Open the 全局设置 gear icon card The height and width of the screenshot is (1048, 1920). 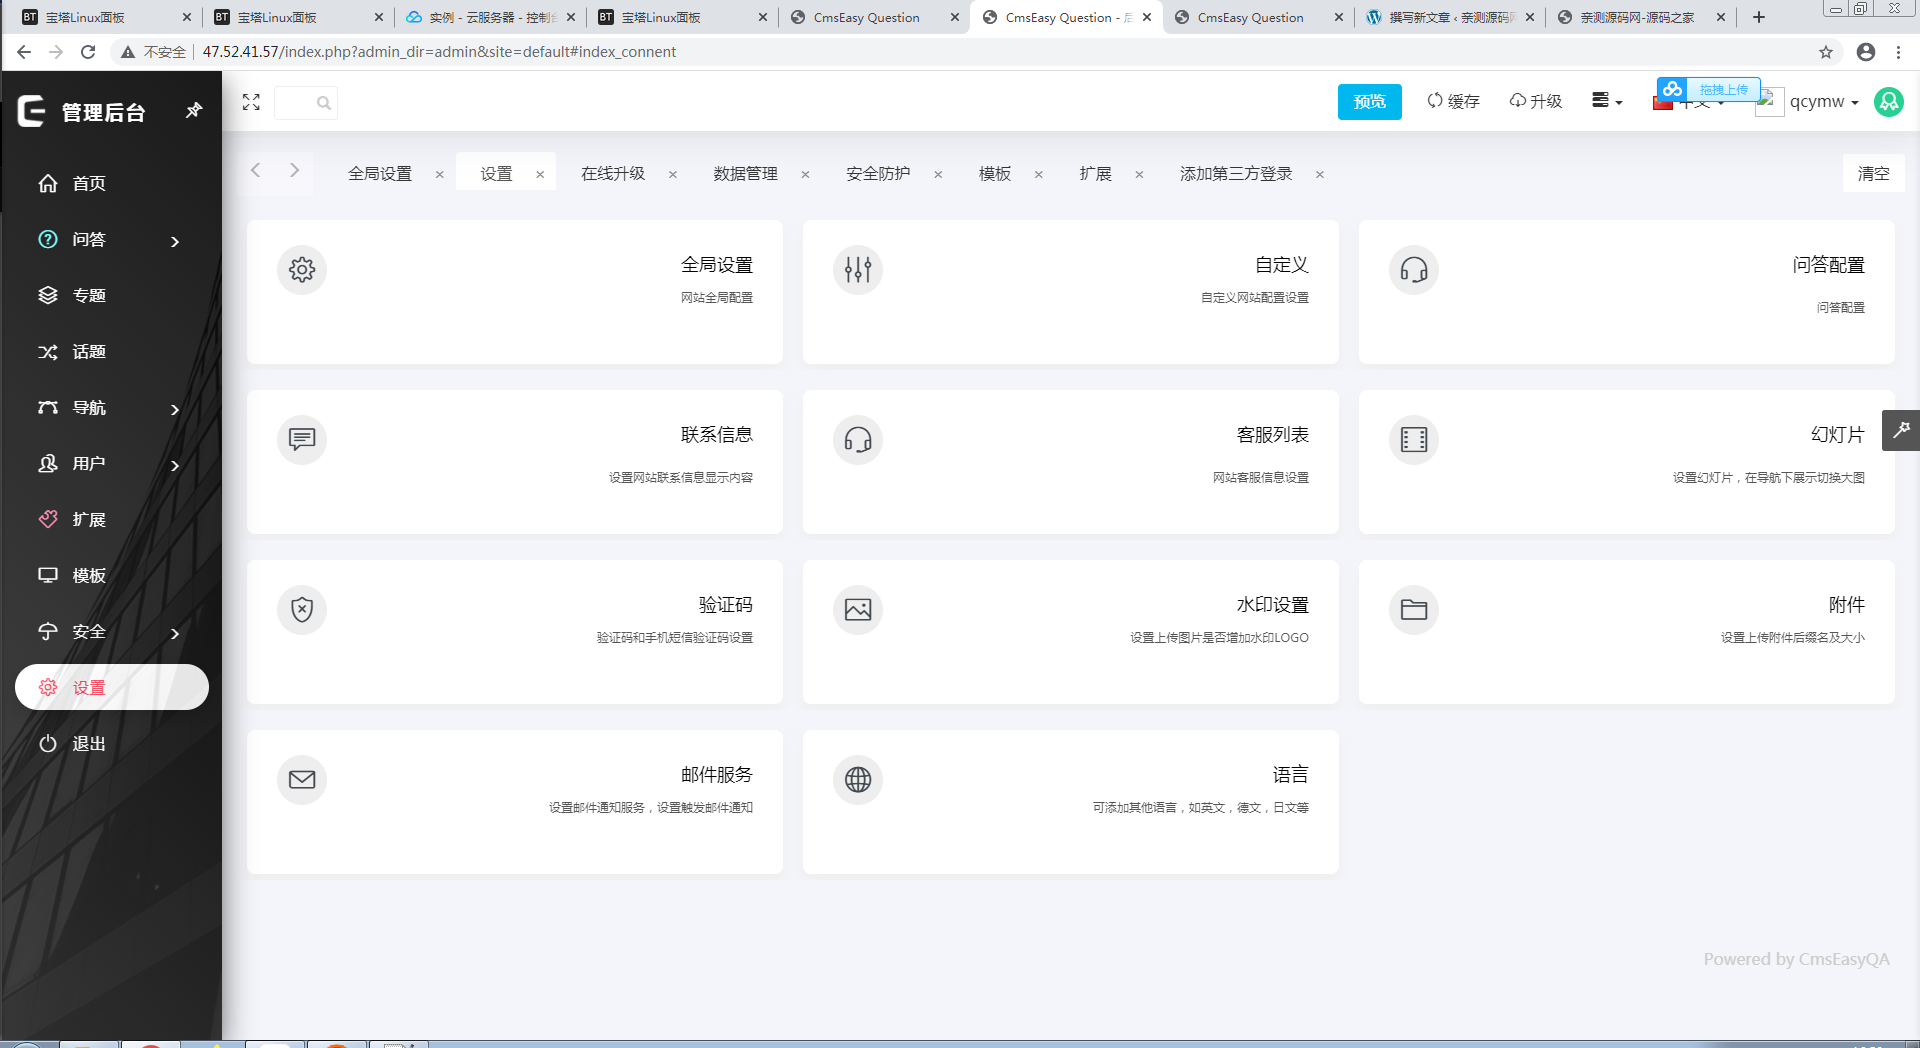[x=302, y=269]
